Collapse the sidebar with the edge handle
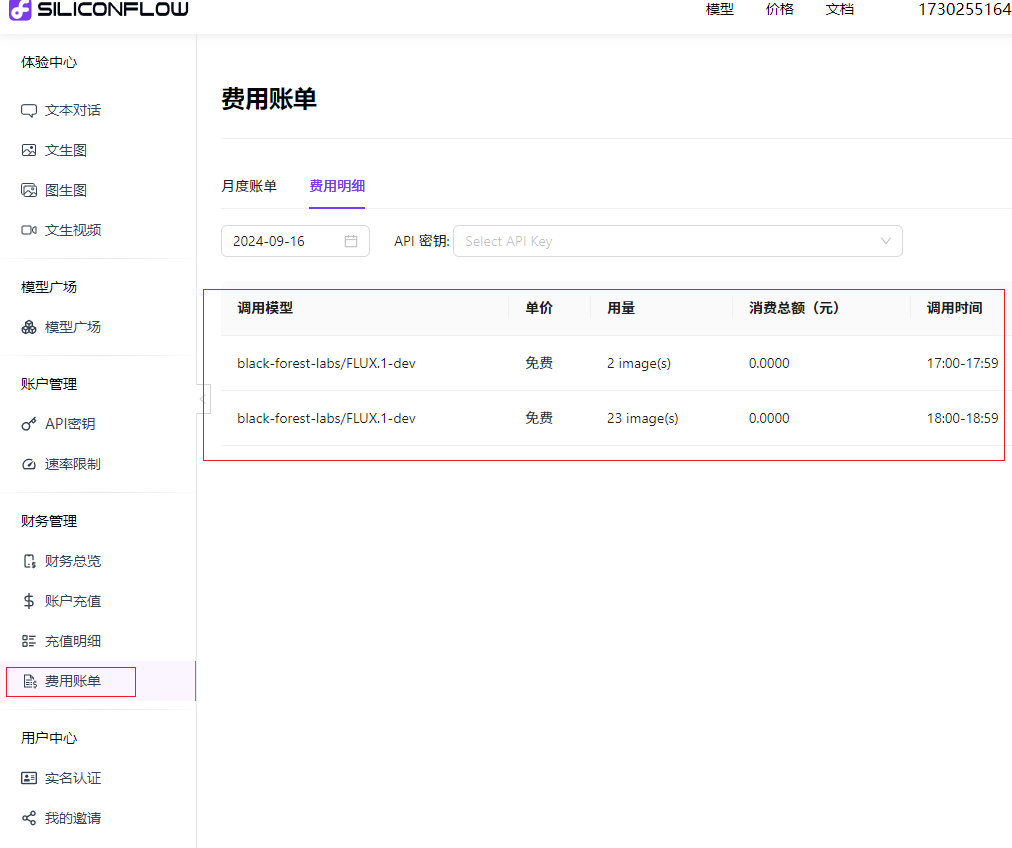 (x=203, y=399)
